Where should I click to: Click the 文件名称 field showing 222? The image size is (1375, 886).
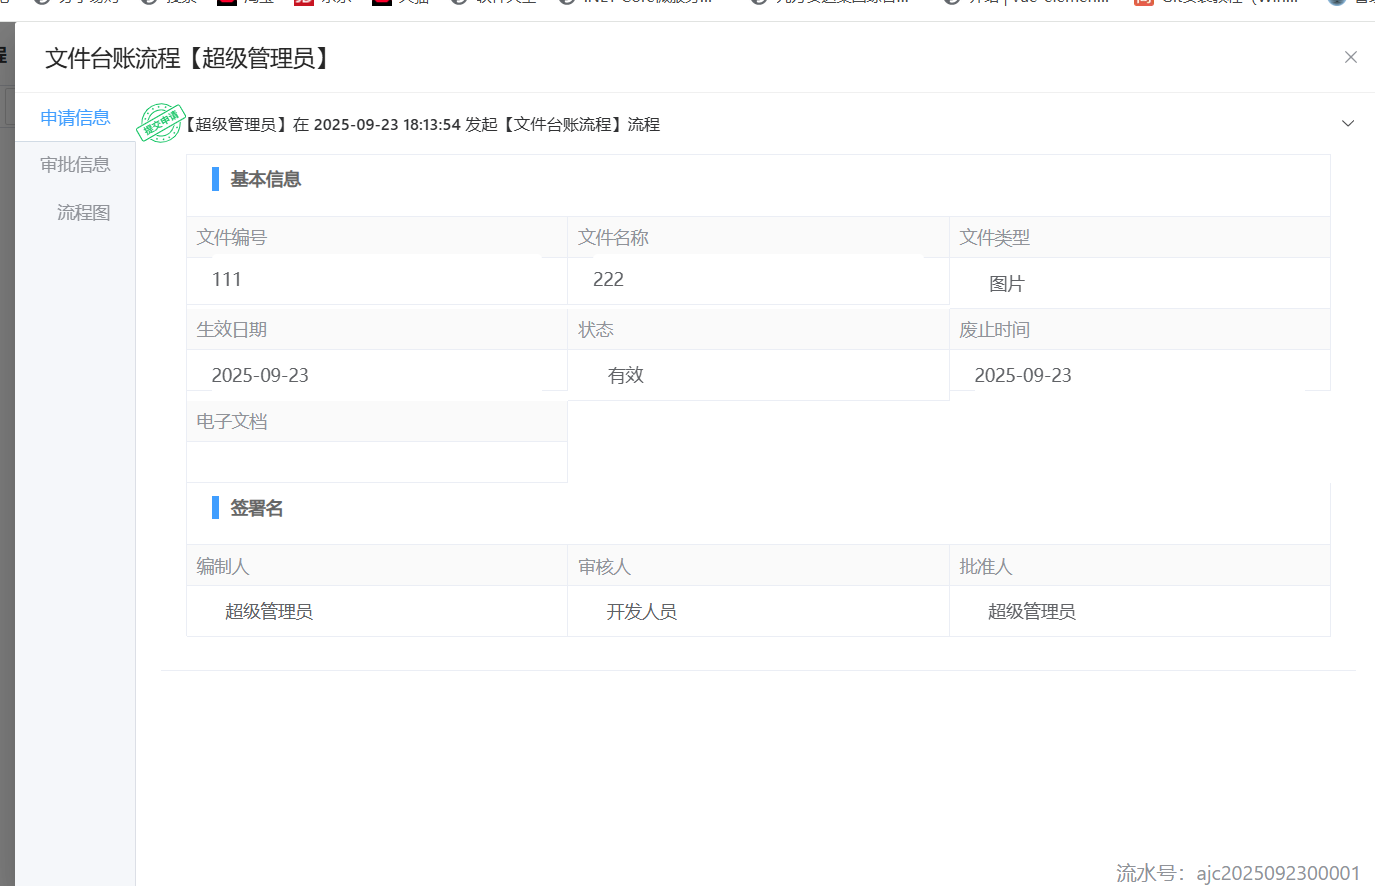756,280
